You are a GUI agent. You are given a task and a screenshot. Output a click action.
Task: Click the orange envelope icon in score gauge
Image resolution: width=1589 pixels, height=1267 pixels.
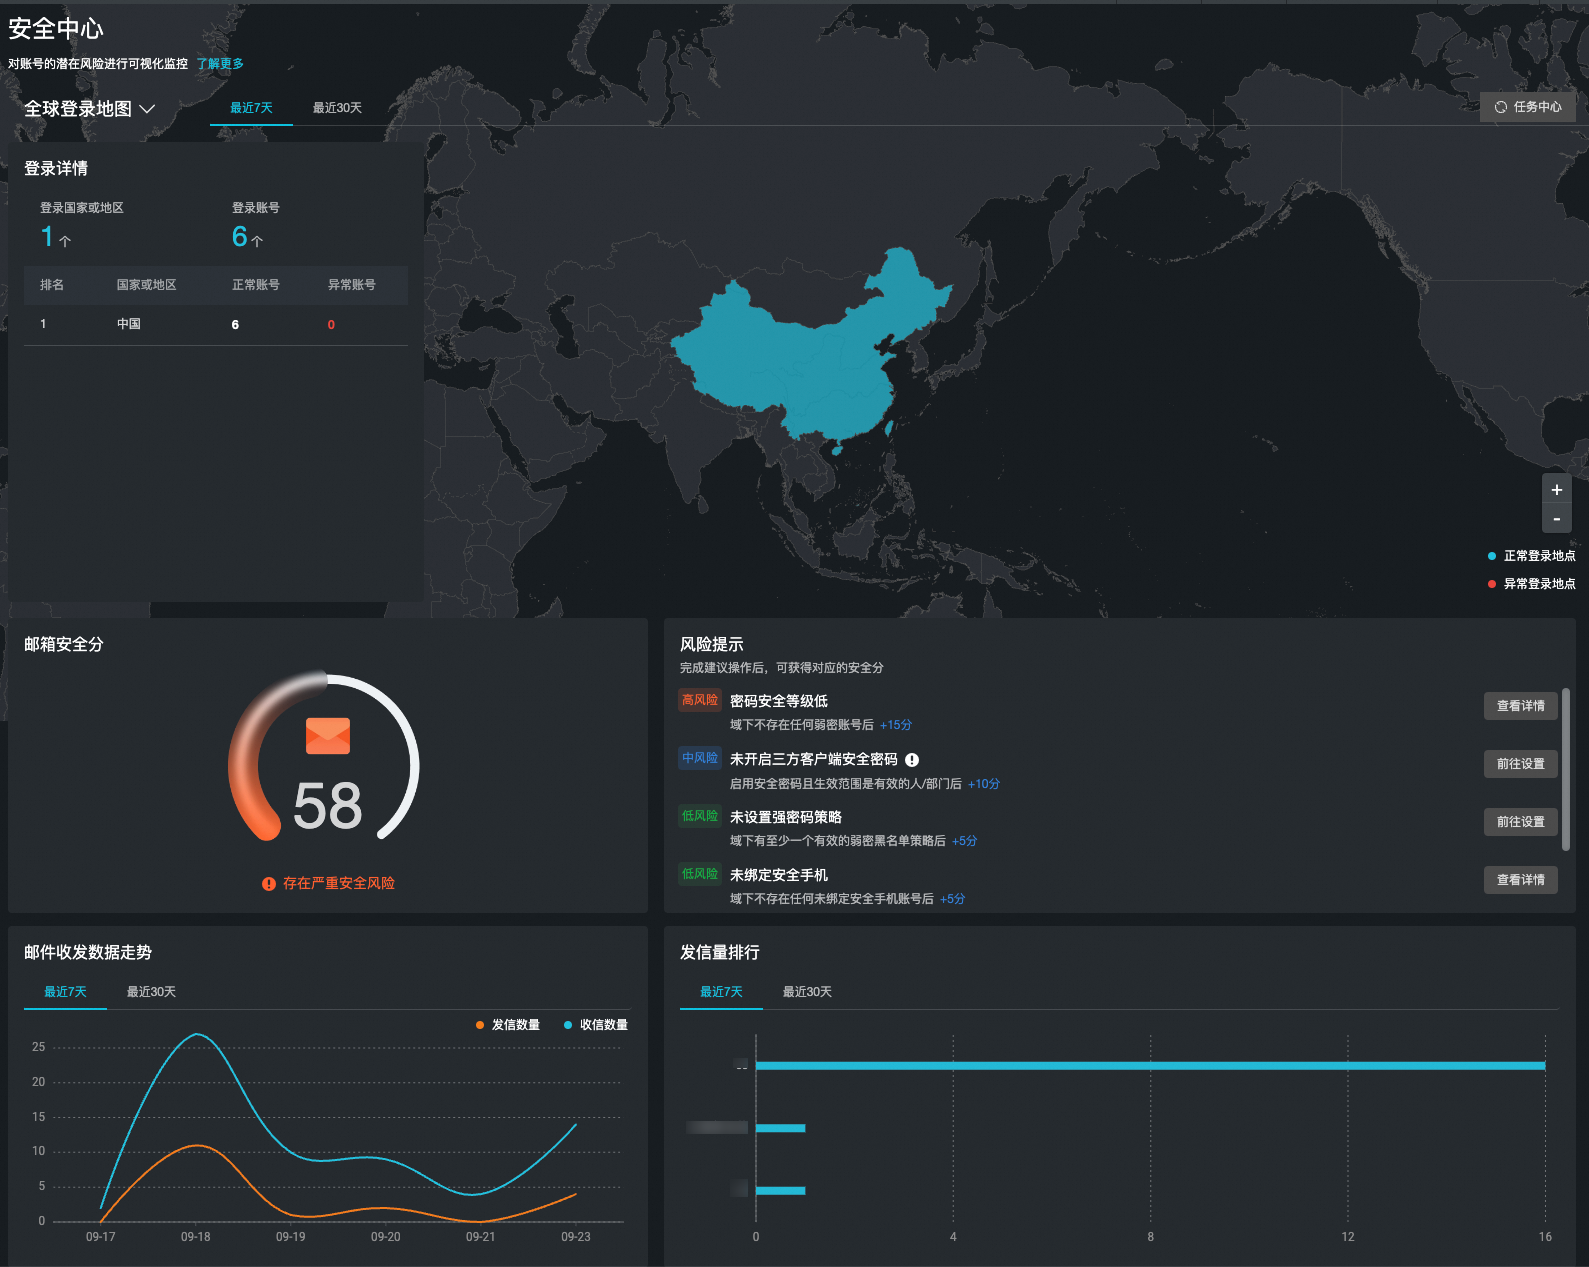327,736
